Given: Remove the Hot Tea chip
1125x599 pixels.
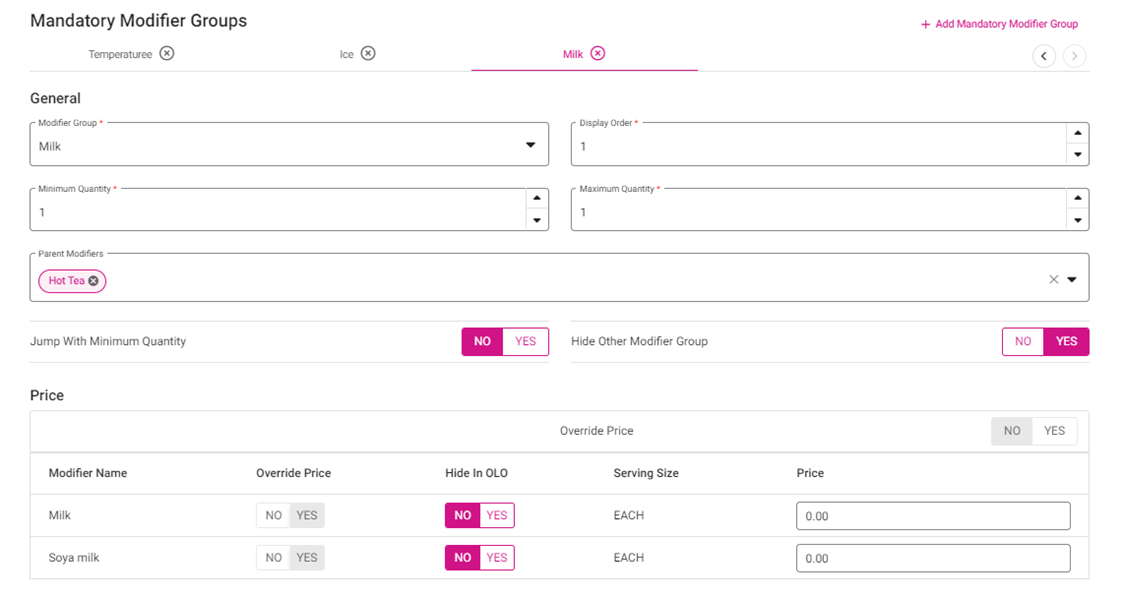Looking at the screenshot, I should 93,281.
